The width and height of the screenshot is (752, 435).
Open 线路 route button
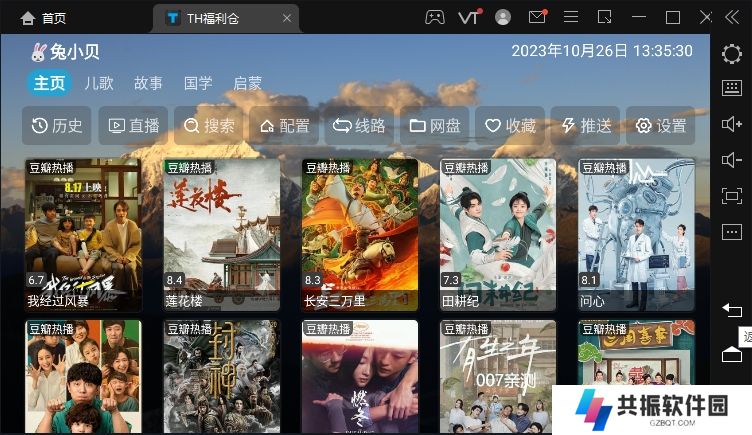359,126
